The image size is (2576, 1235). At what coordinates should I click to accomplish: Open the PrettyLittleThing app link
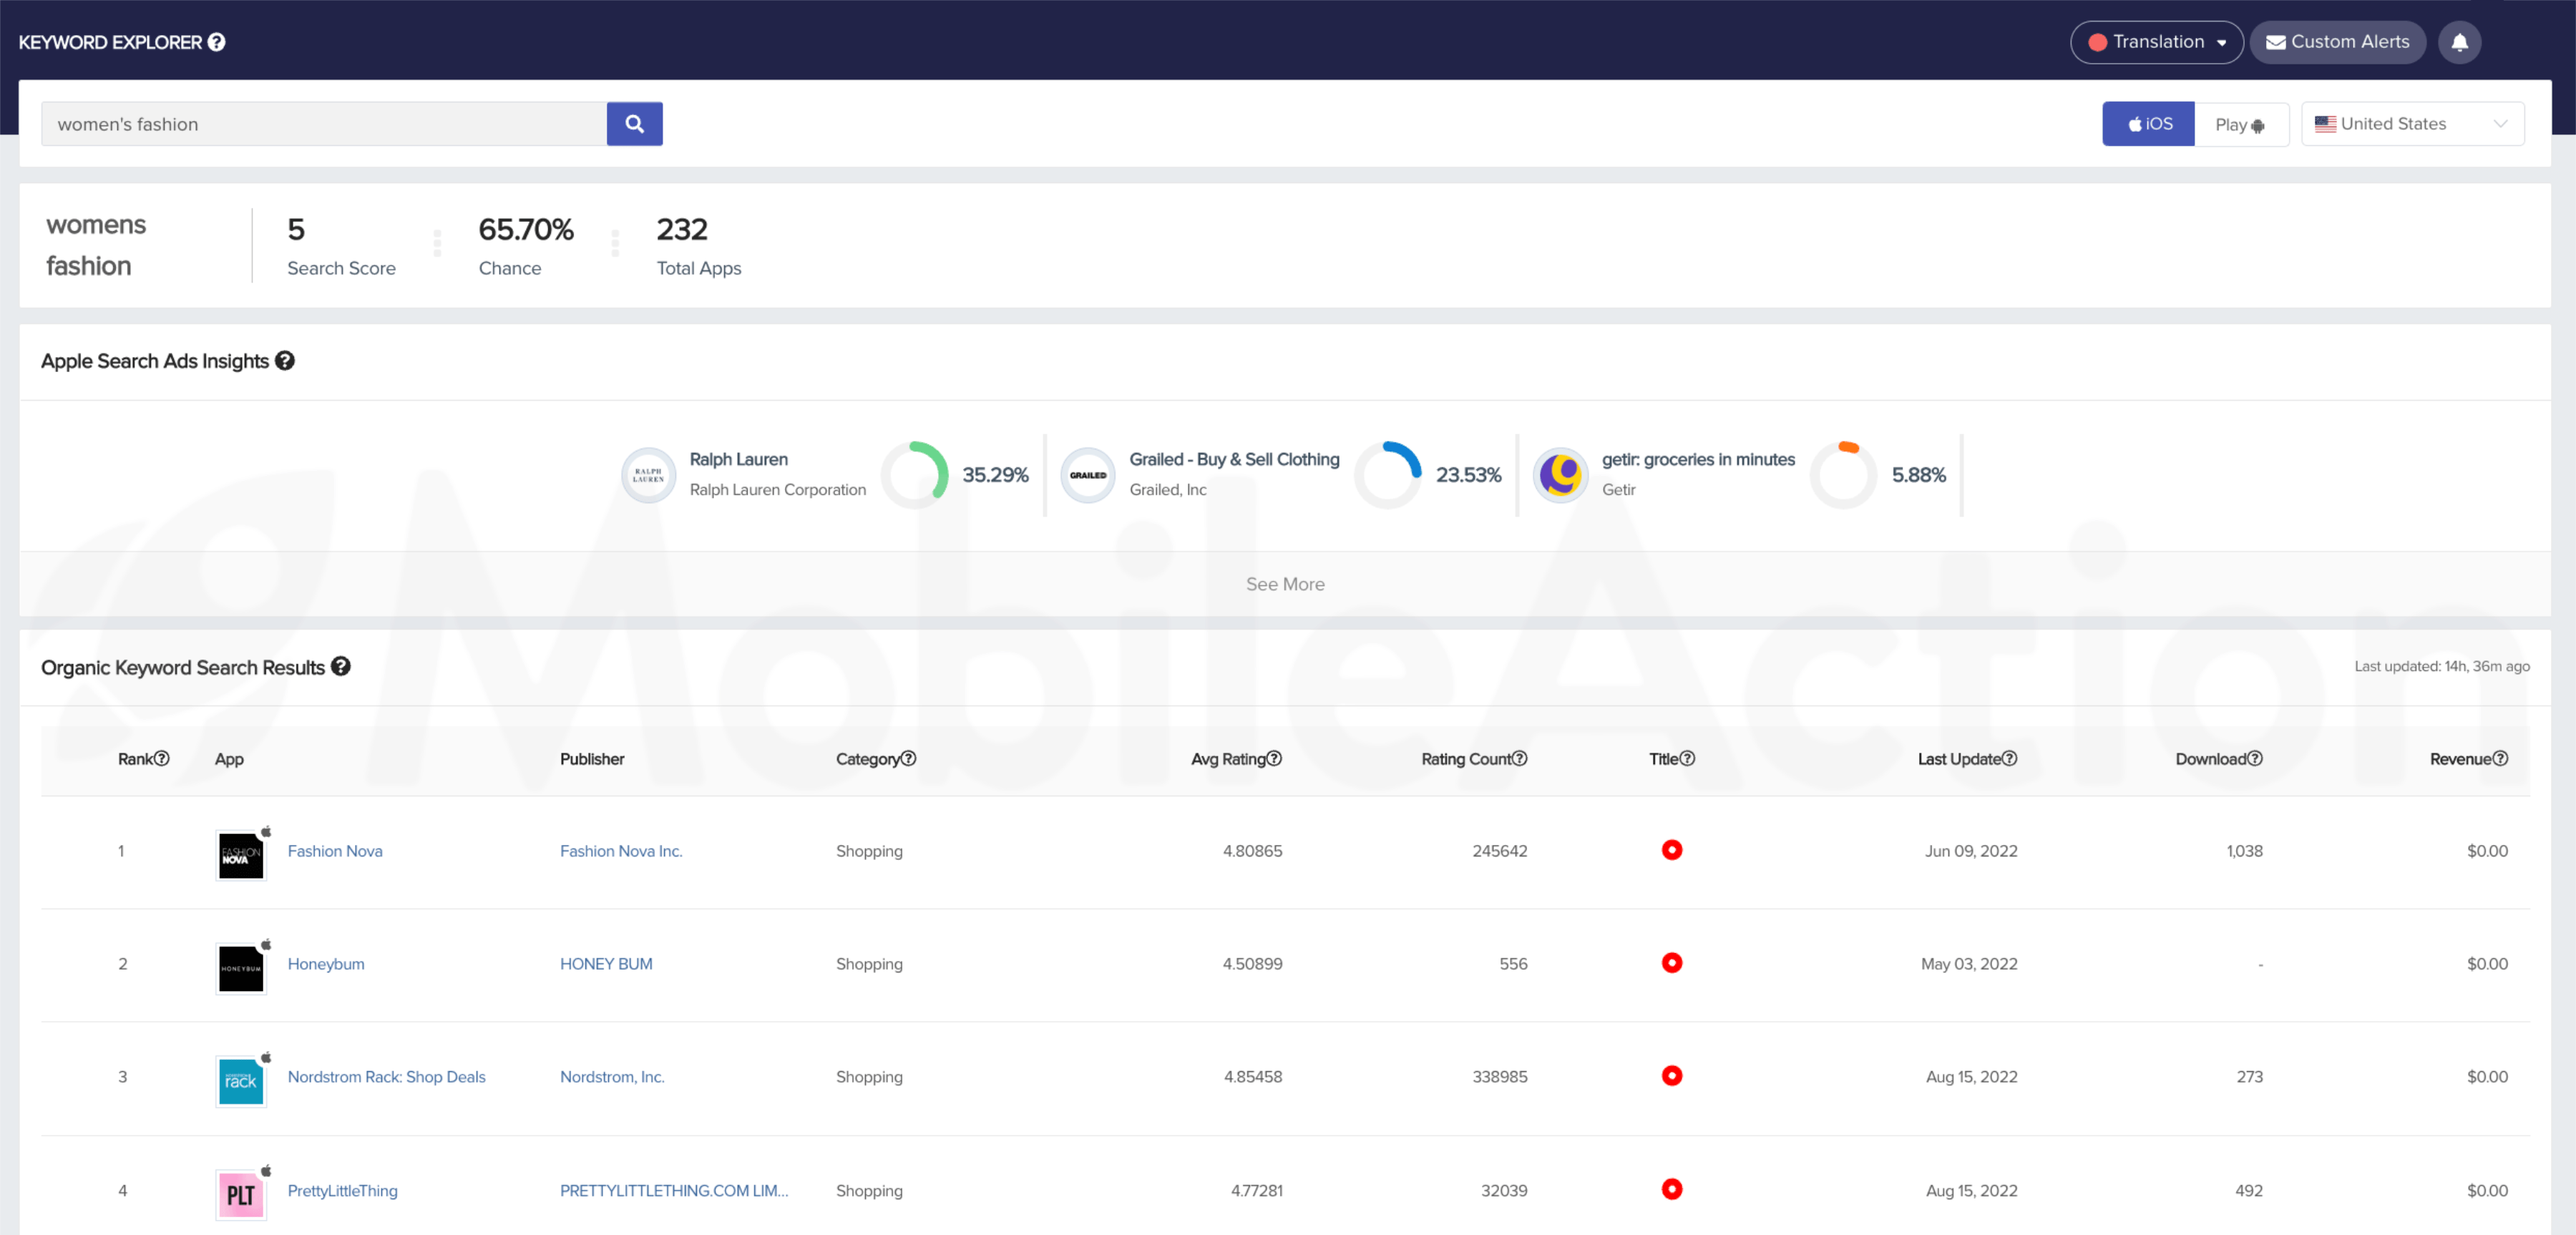(343, 1191)
